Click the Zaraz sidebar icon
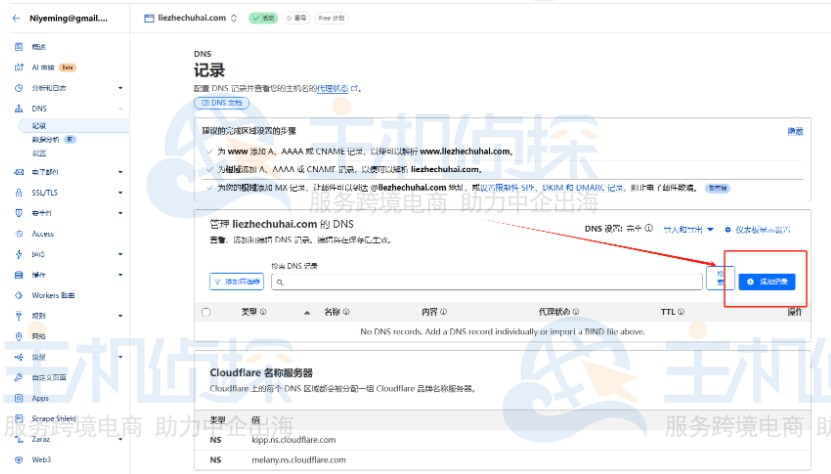Screen dimensions: 831x474 tap(19, 439)
